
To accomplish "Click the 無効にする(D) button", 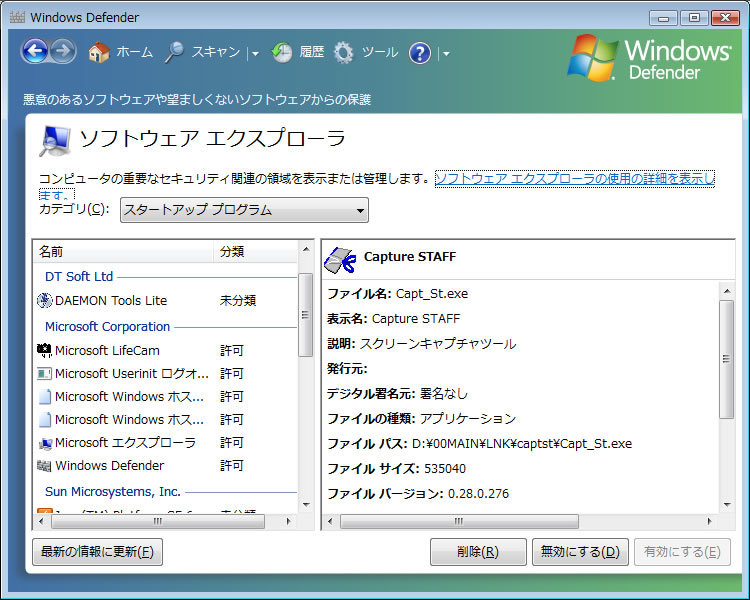I will (x=580, y=552).
